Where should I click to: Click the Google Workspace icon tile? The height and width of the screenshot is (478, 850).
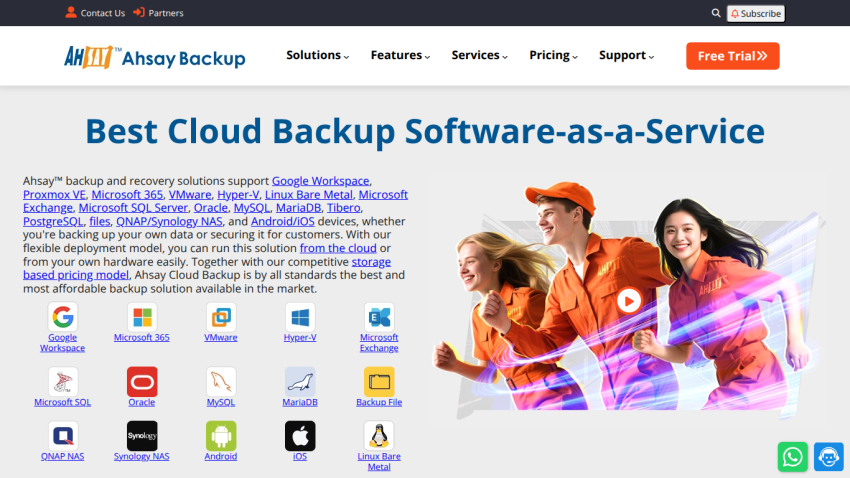tap(62, 317)
